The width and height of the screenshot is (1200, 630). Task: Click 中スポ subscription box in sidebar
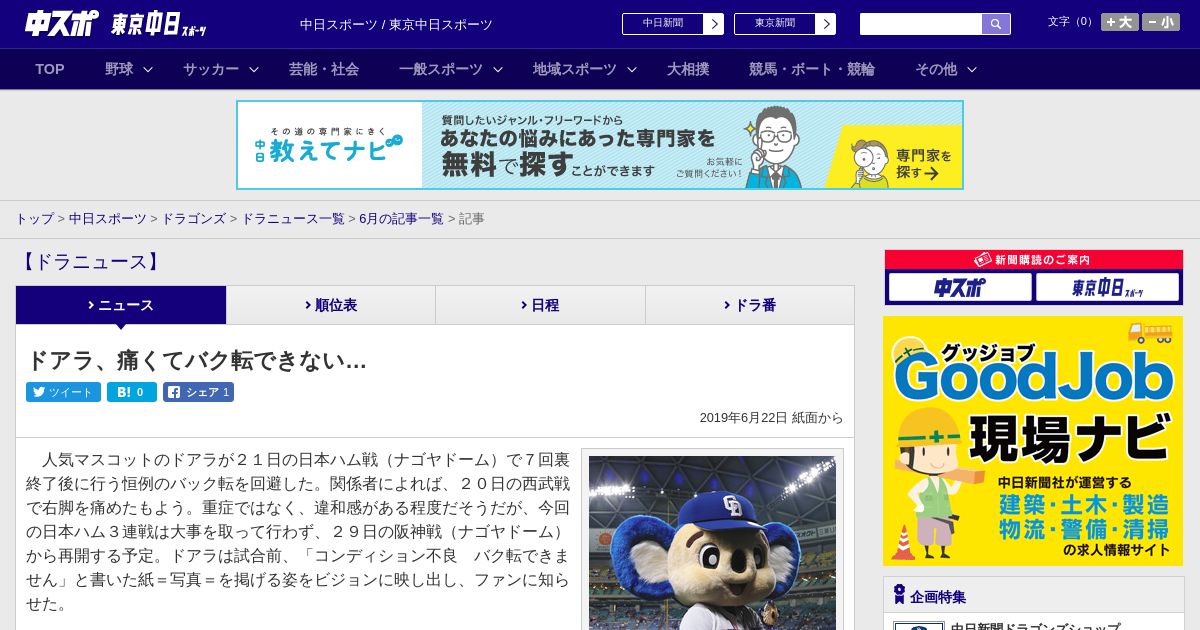960,287
